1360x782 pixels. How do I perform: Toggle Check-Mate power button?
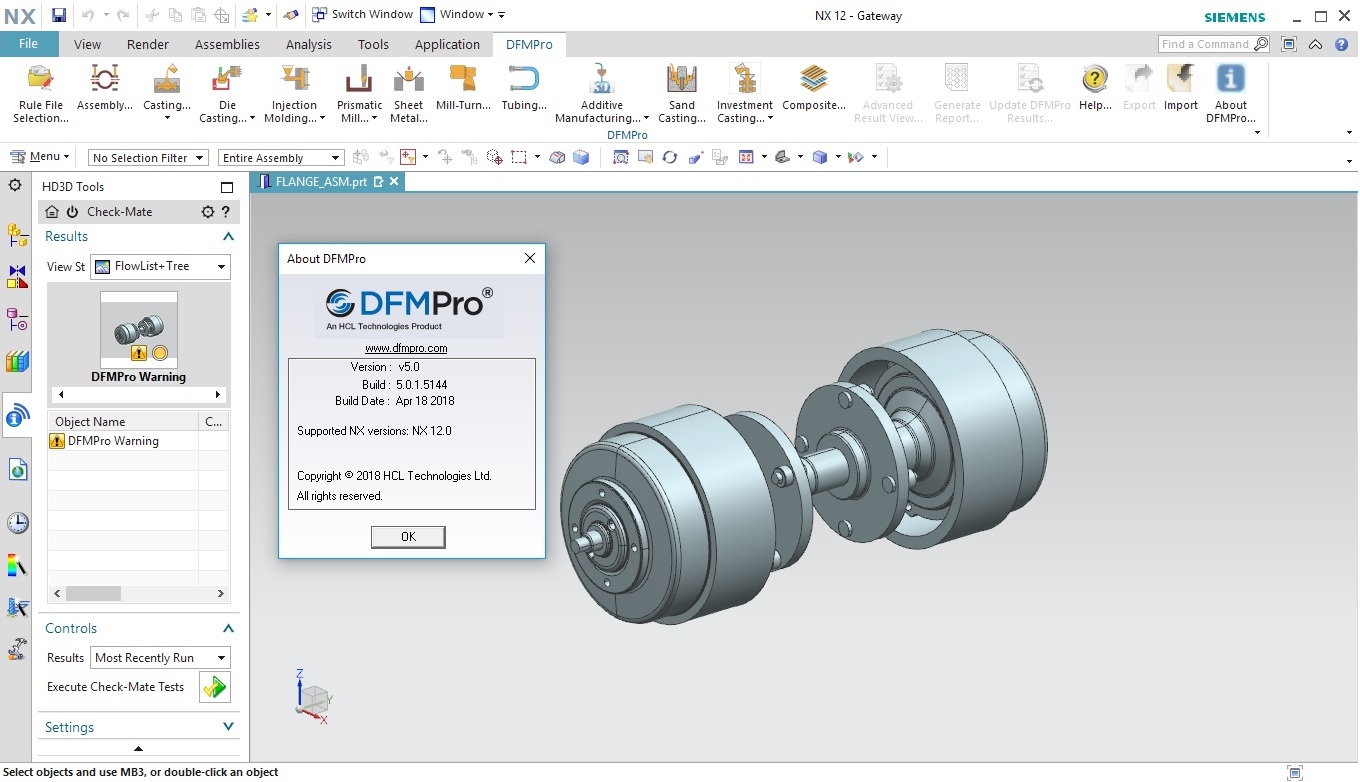[x=72, y=212]
